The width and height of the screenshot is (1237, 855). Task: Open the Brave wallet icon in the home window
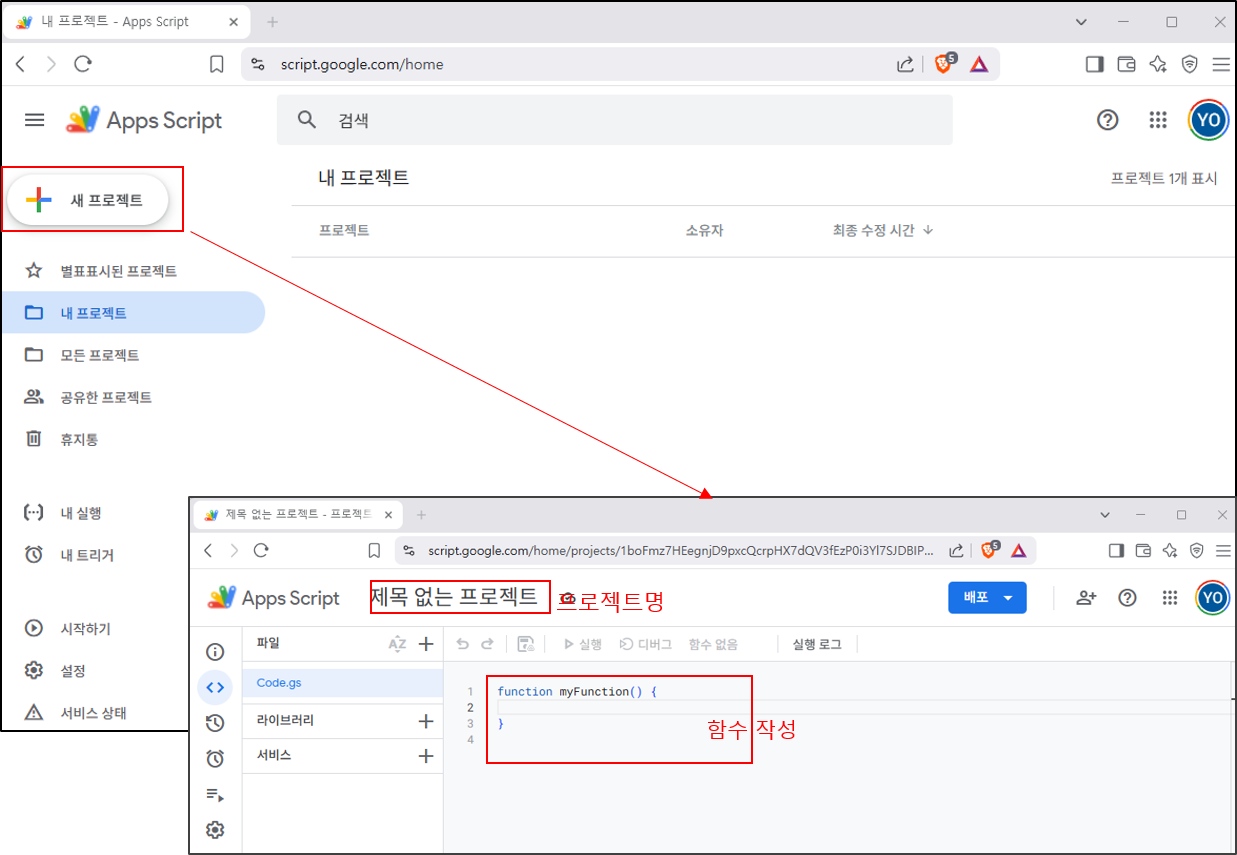point(1126,64)
